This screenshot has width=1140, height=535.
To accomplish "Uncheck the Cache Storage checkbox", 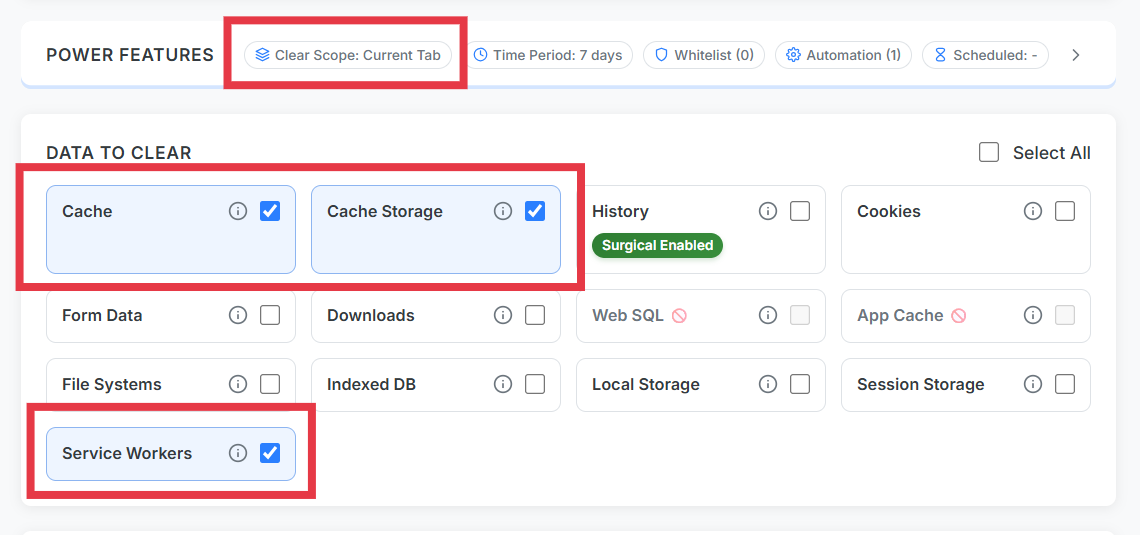I will [x=535, y=212].
